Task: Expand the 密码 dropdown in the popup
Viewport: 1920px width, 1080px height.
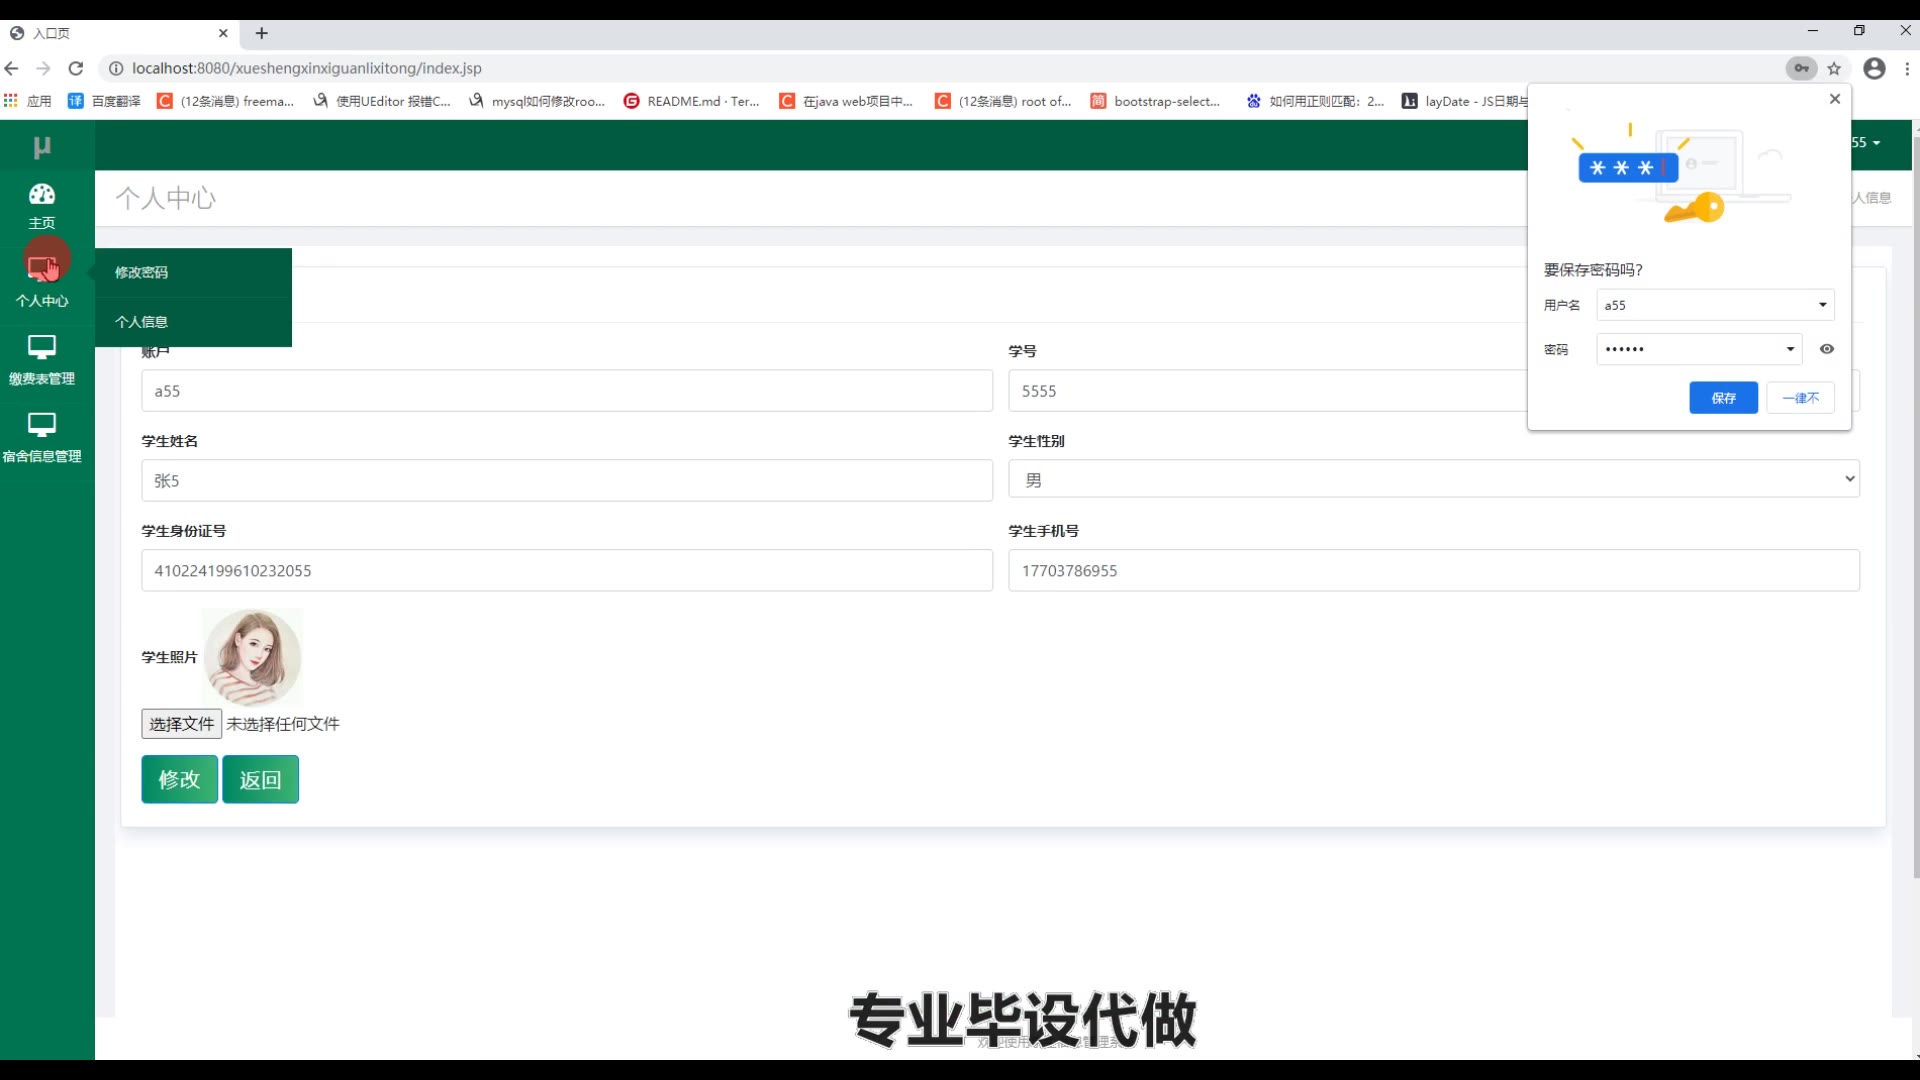Action: pyautogui.click(x=1790, y=349)
